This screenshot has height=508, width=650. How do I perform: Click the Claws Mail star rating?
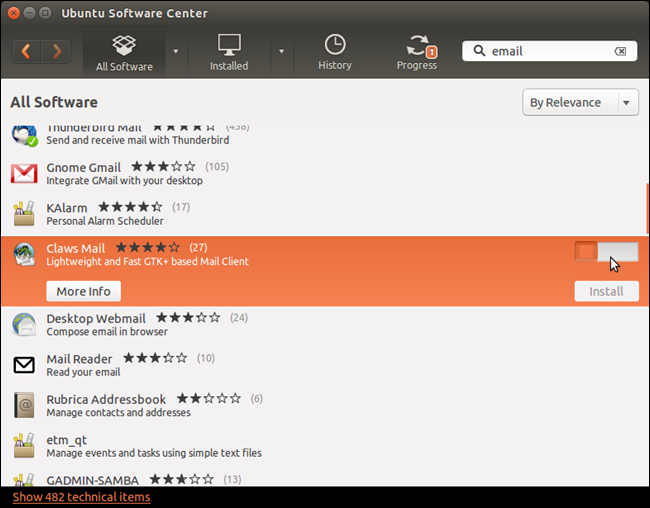(x=148, y=248)
